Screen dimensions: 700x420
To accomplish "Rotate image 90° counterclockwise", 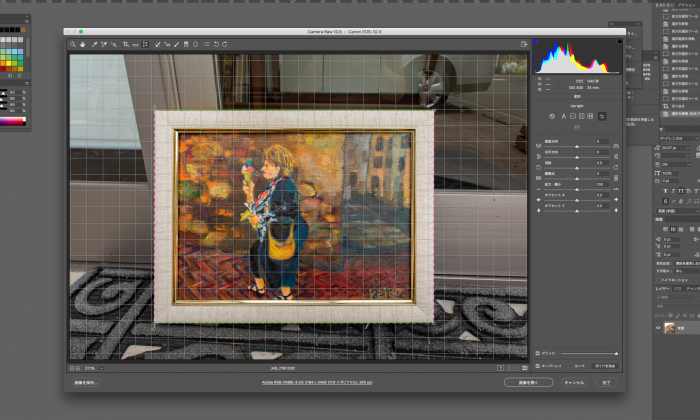I will (x=216, y=44).
